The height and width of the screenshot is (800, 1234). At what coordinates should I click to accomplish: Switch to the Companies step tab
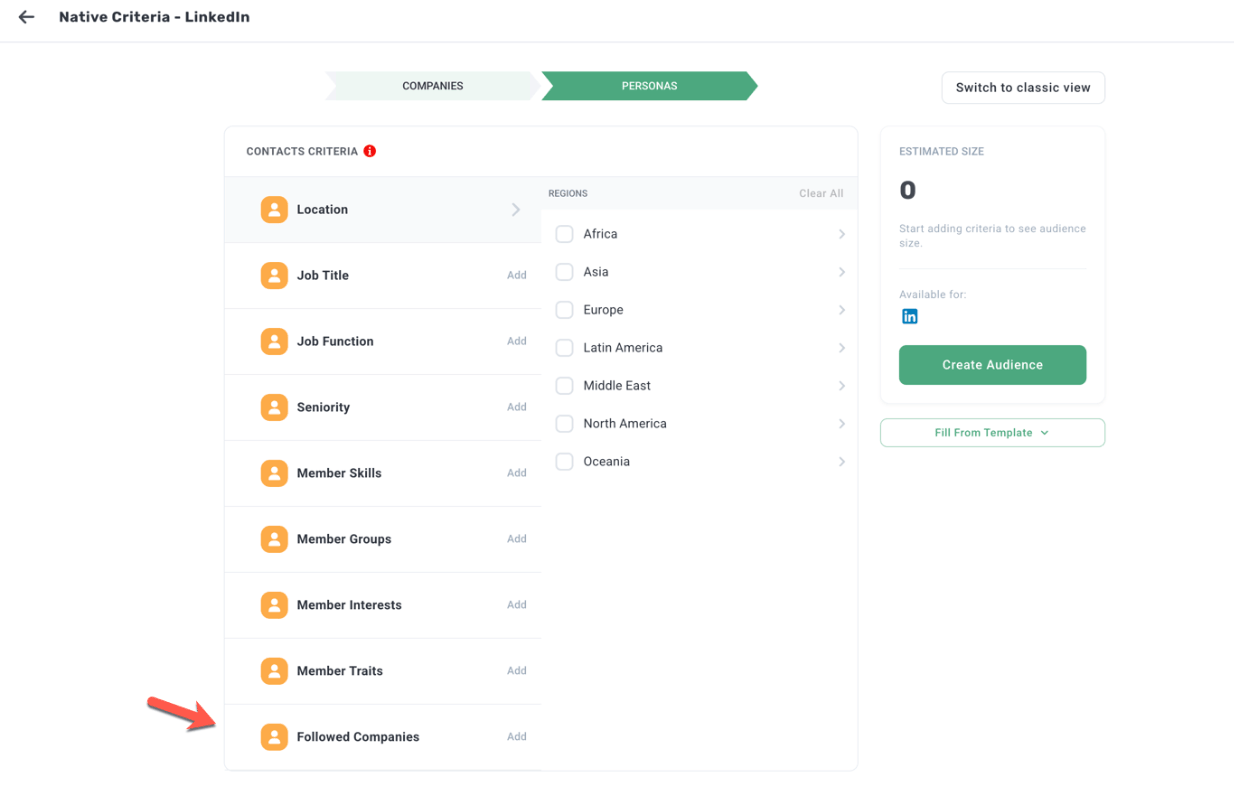point(432,86)
